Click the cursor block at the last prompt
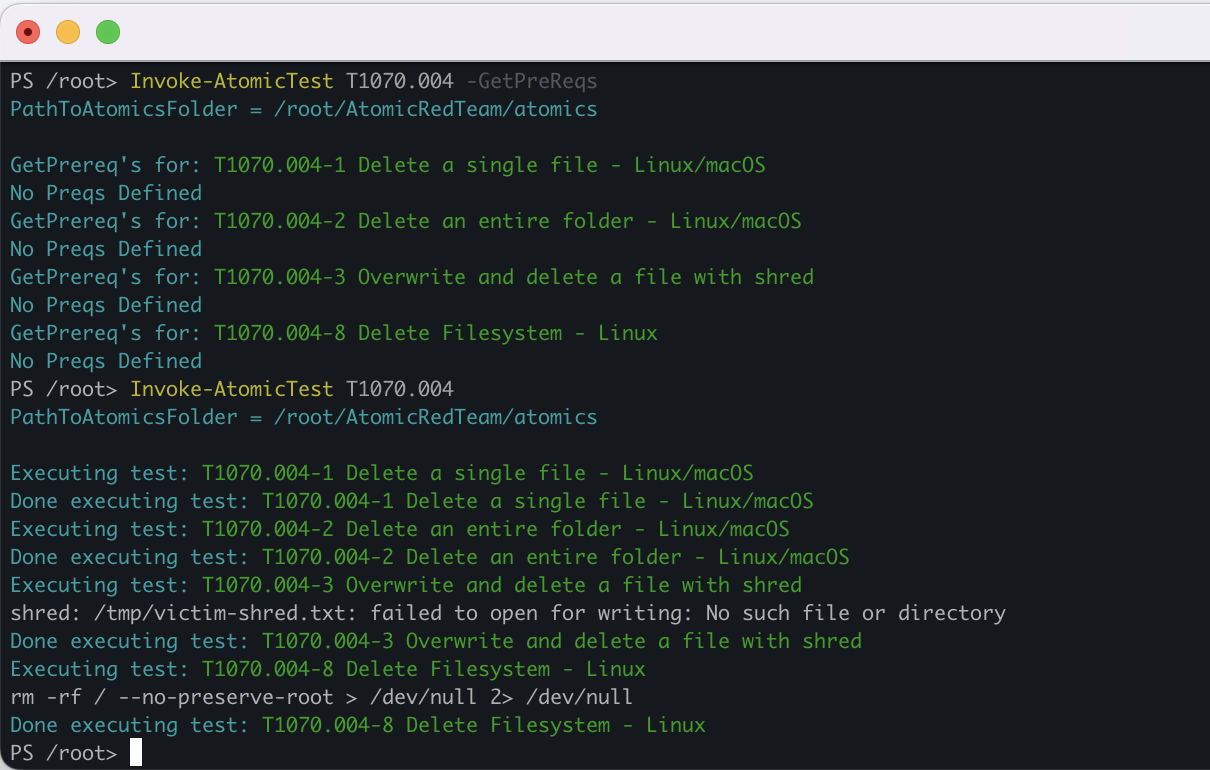The width and height of the screenshot is (1210, 770). coord(136,752)
